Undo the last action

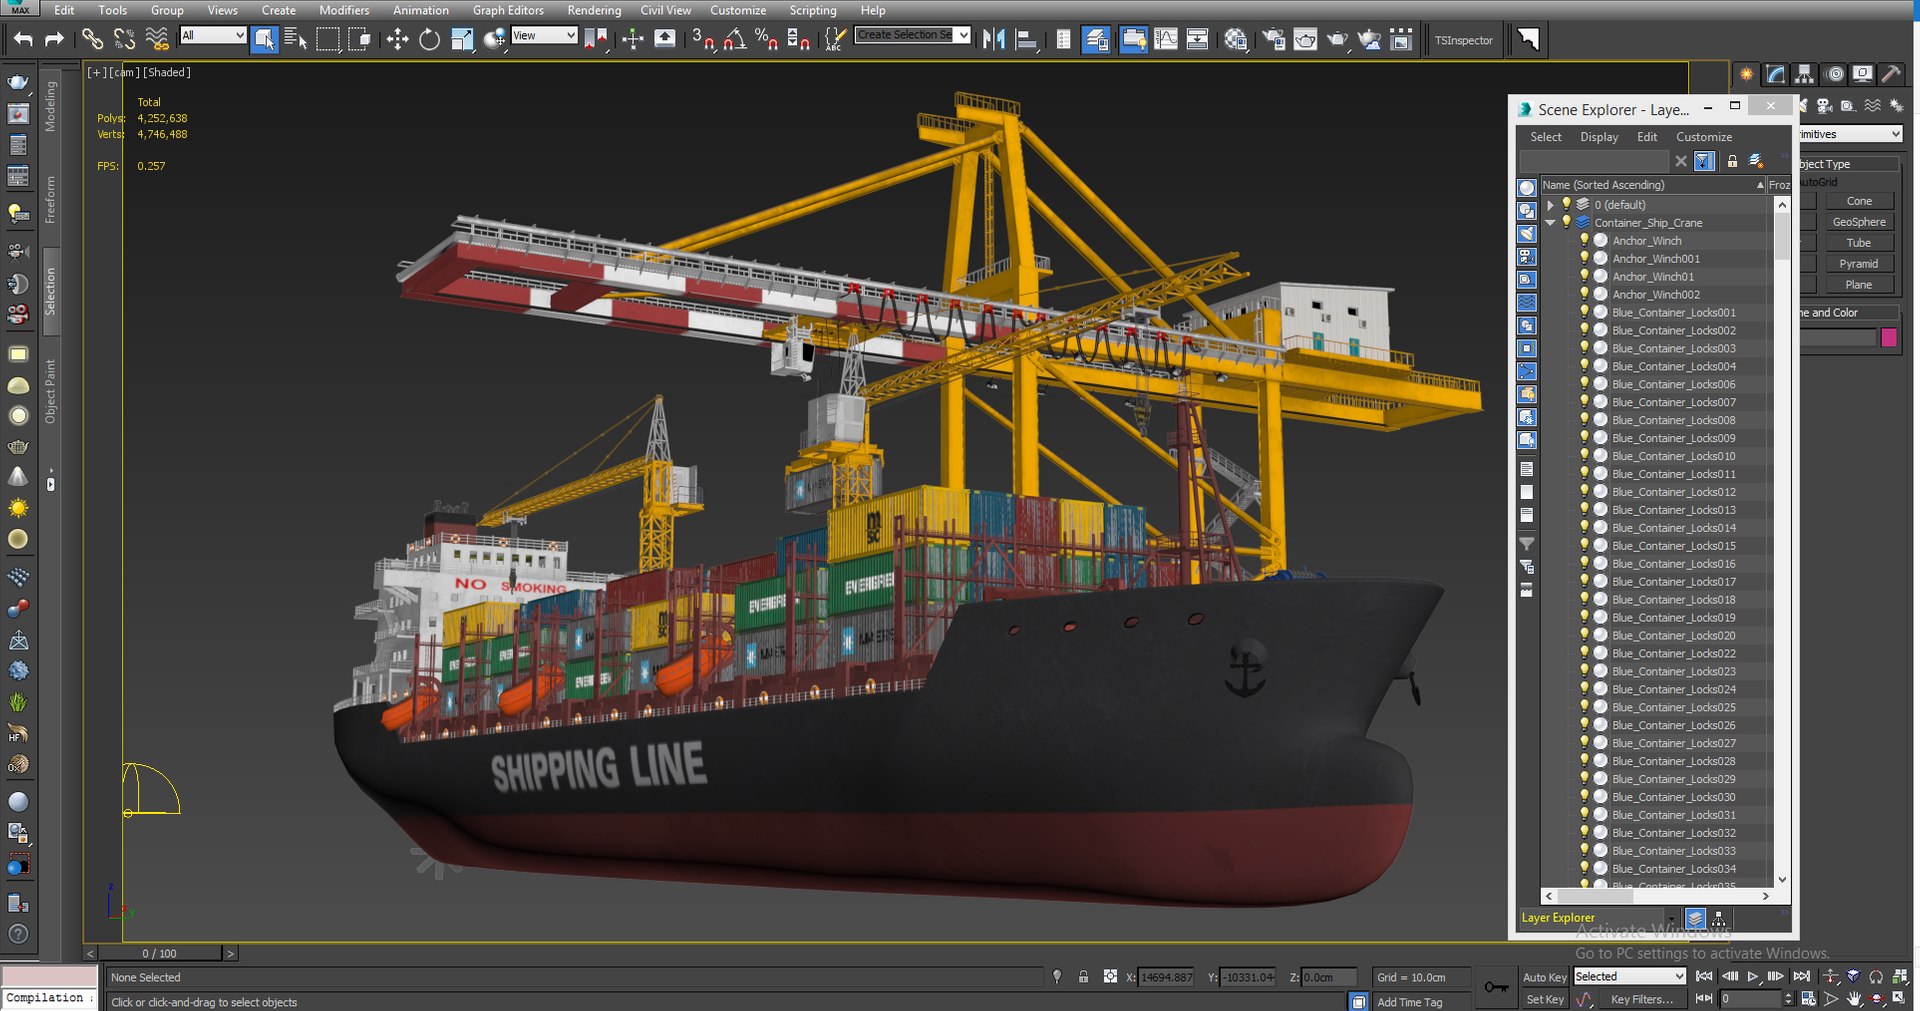coord(23,39)
